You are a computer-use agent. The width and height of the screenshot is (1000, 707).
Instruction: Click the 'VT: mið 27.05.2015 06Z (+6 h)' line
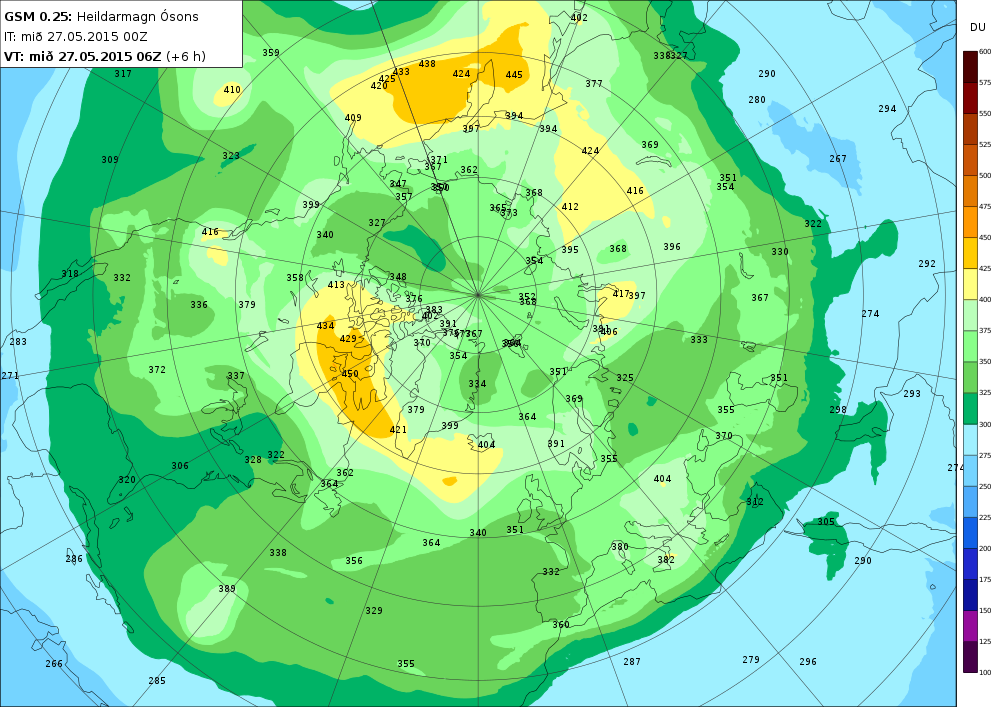[105, 56]
